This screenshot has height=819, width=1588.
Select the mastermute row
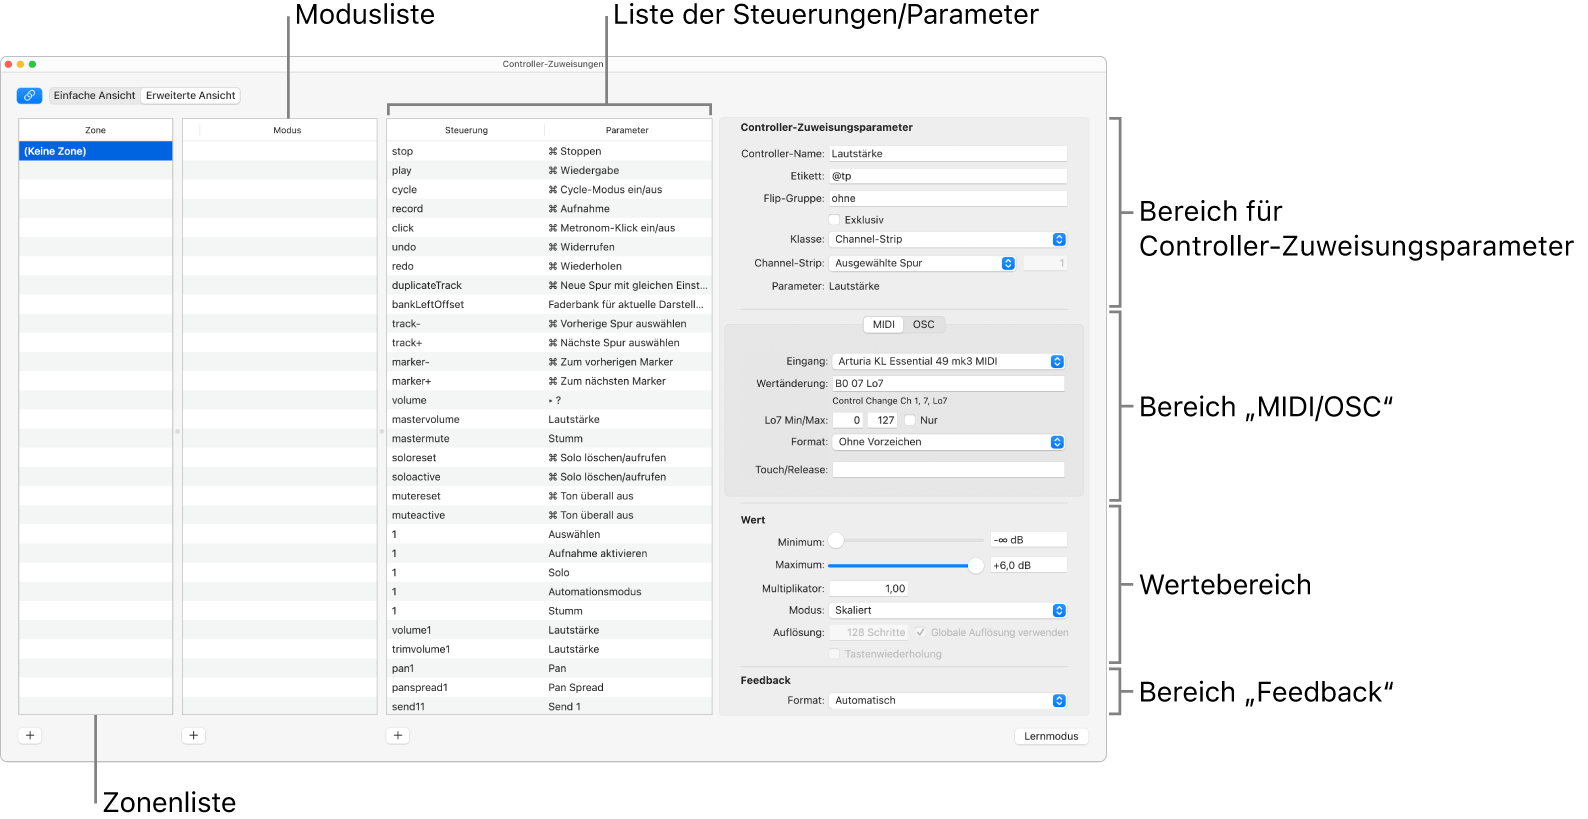(549, 438)
